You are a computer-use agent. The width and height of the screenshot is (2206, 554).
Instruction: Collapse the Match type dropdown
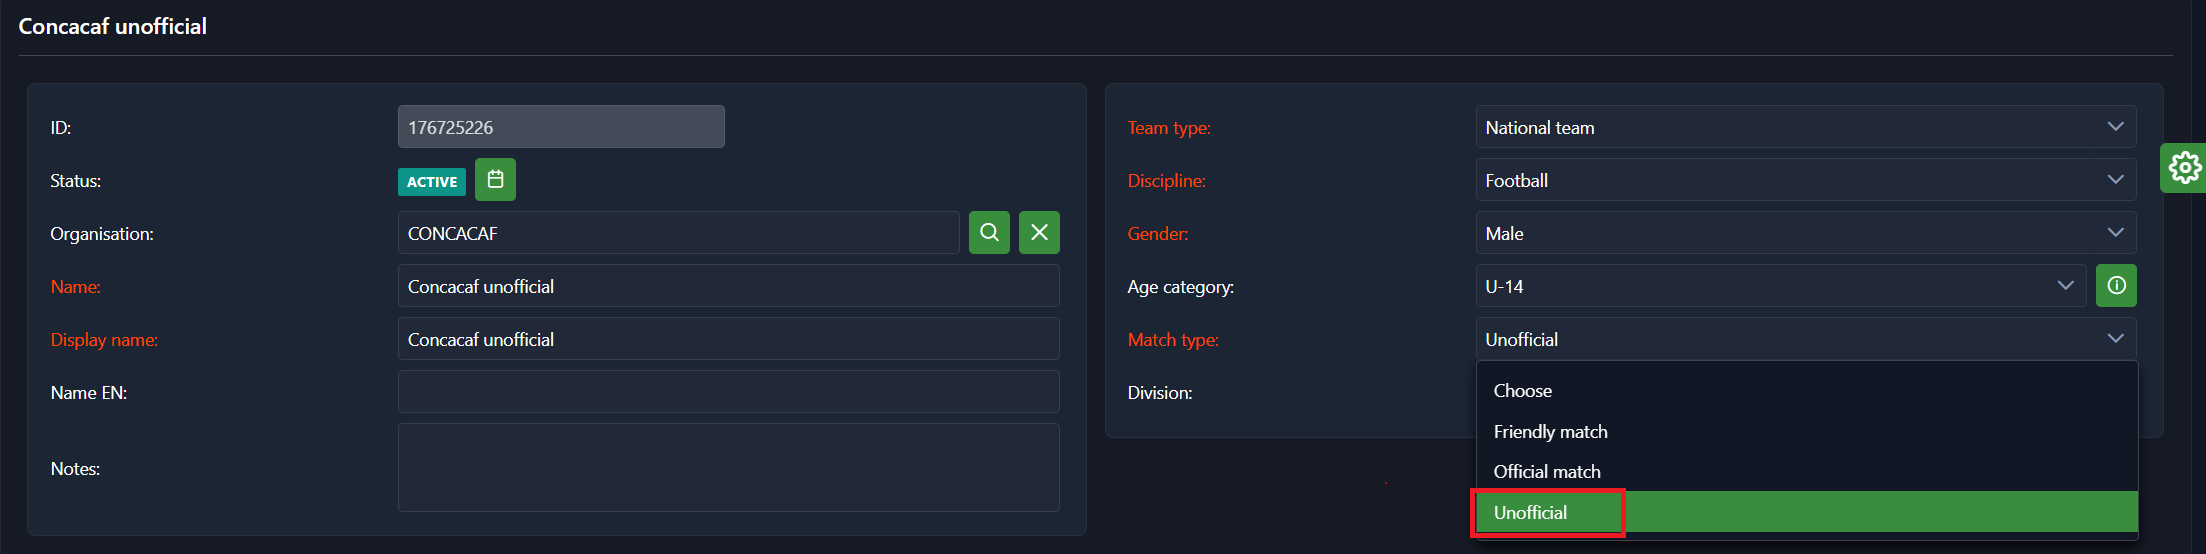1805,339
